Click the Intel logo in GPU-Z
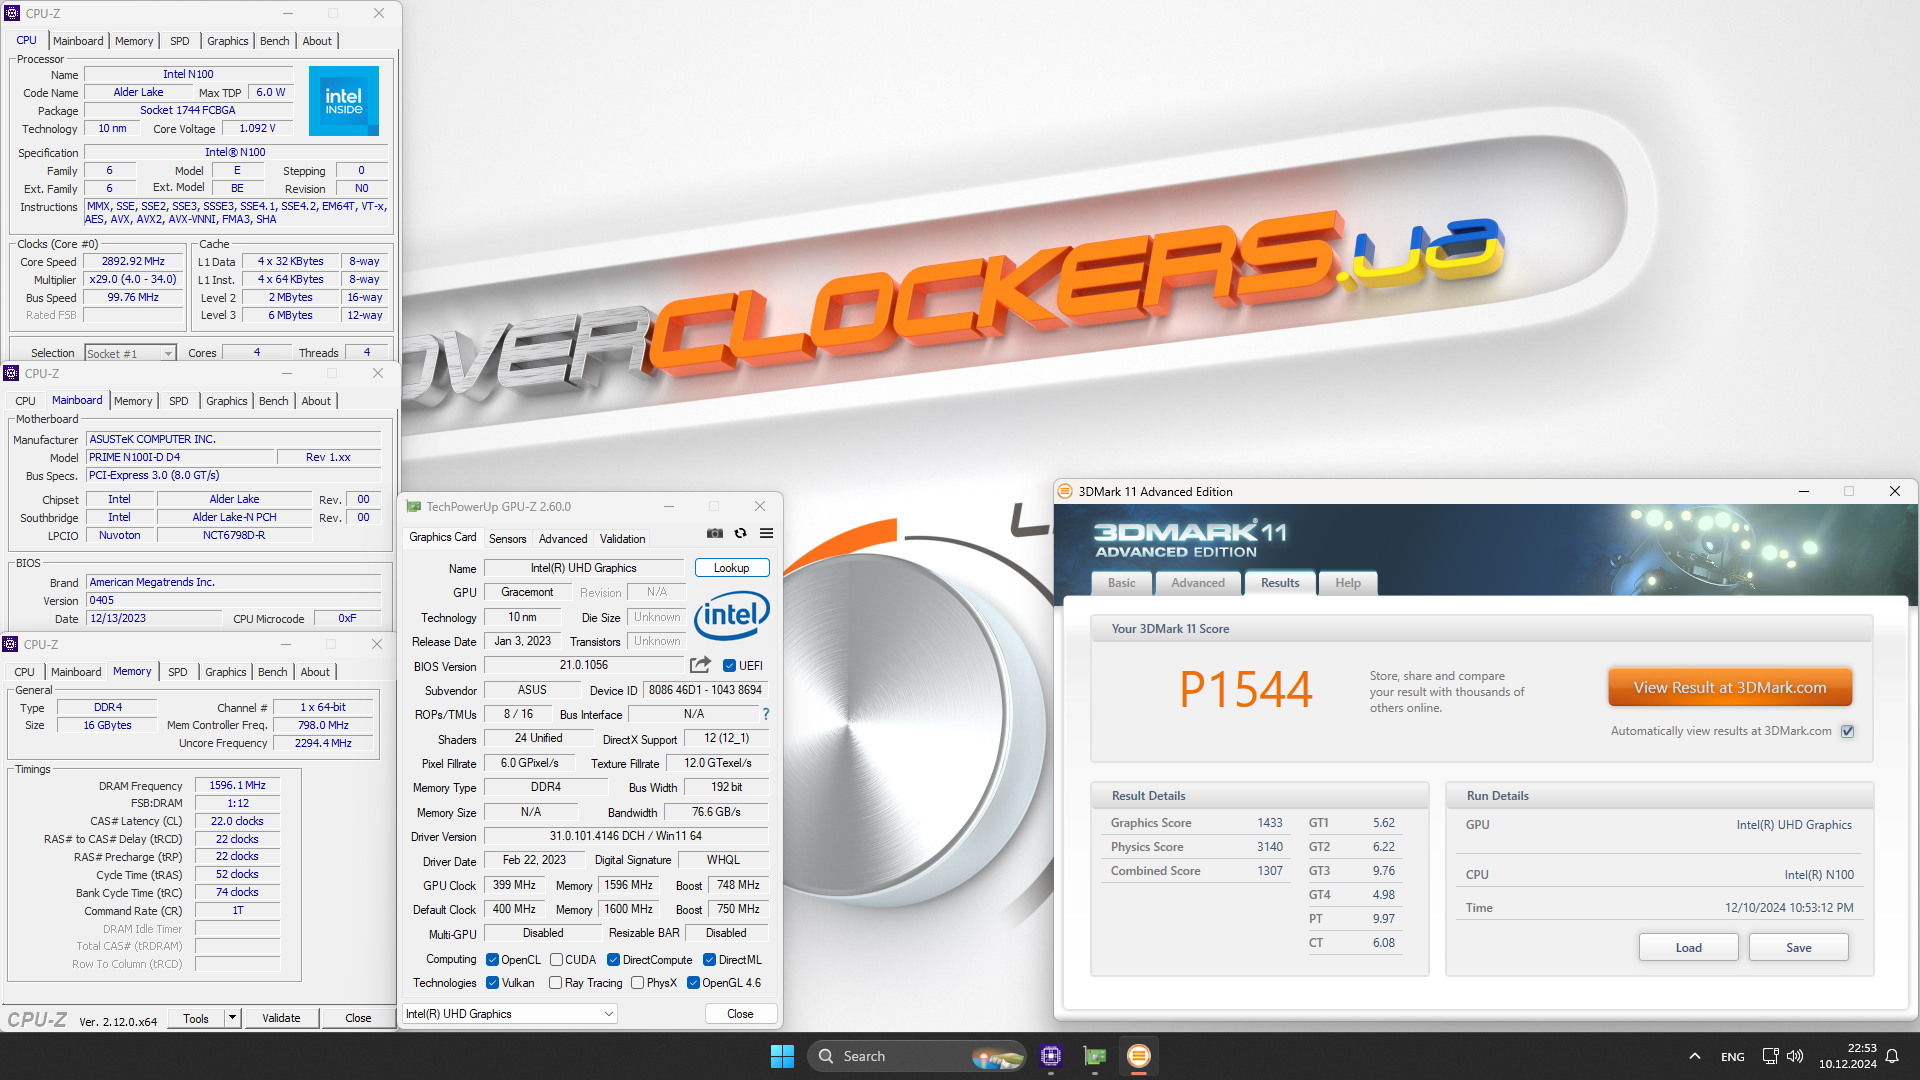Image resolution: width=1920 pixels, height=1080 pixels. click(731, 615)
